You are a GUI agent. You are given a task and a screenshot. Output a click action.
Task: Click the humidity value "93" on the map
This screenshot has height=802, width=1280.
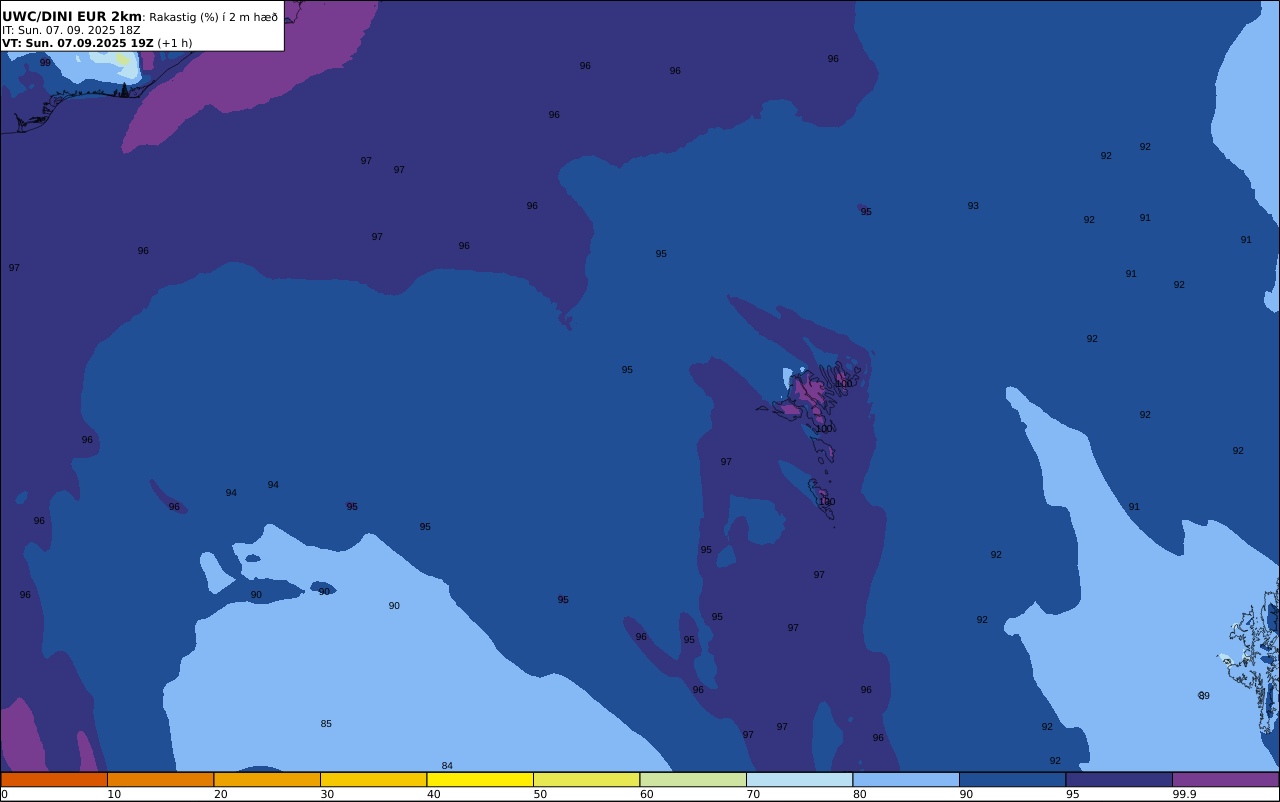click(x=973, y=206)
